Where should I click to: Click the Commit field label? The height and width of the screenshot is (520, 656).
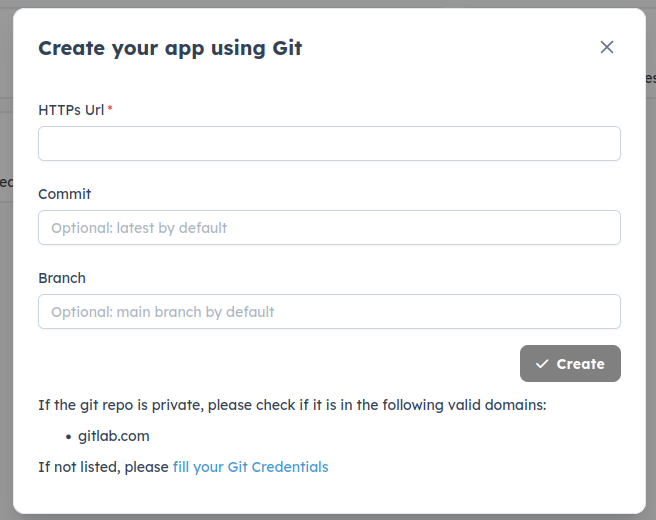[65, 194]
